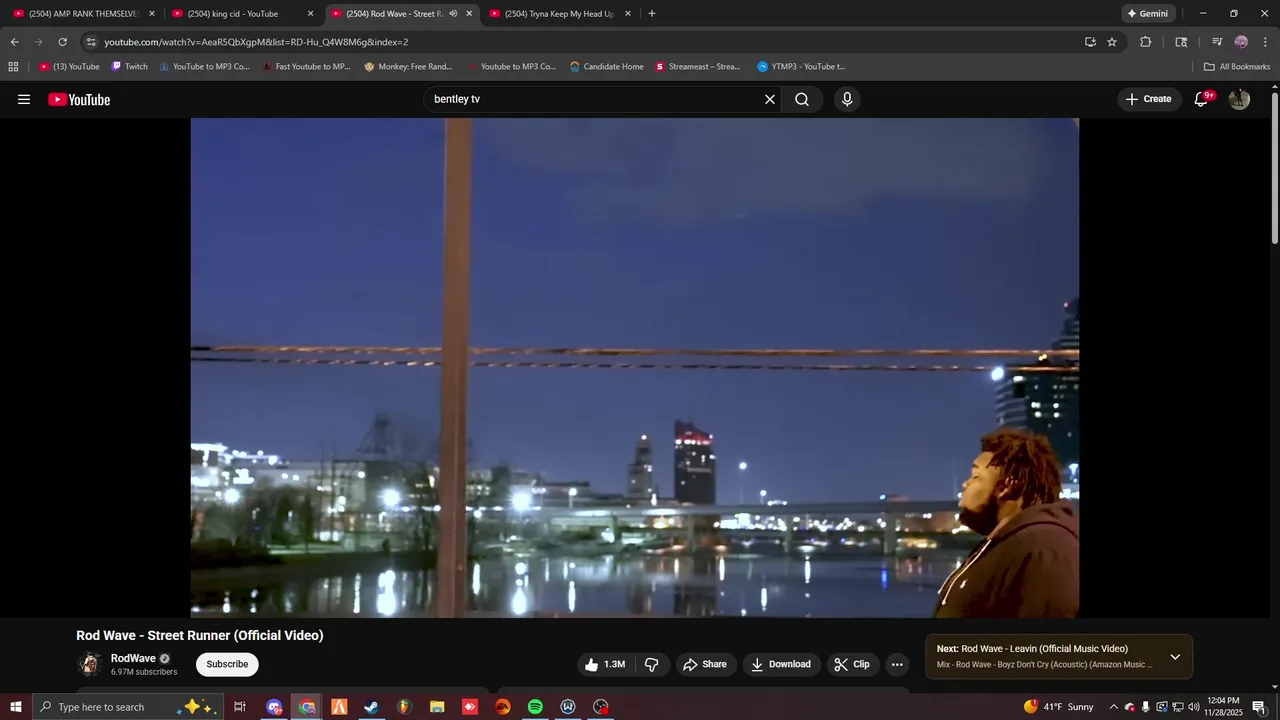Open Google Lens search icon in toolbar
The height and width of the screenshot is (720, 1280).
[x=1181, y=42]
